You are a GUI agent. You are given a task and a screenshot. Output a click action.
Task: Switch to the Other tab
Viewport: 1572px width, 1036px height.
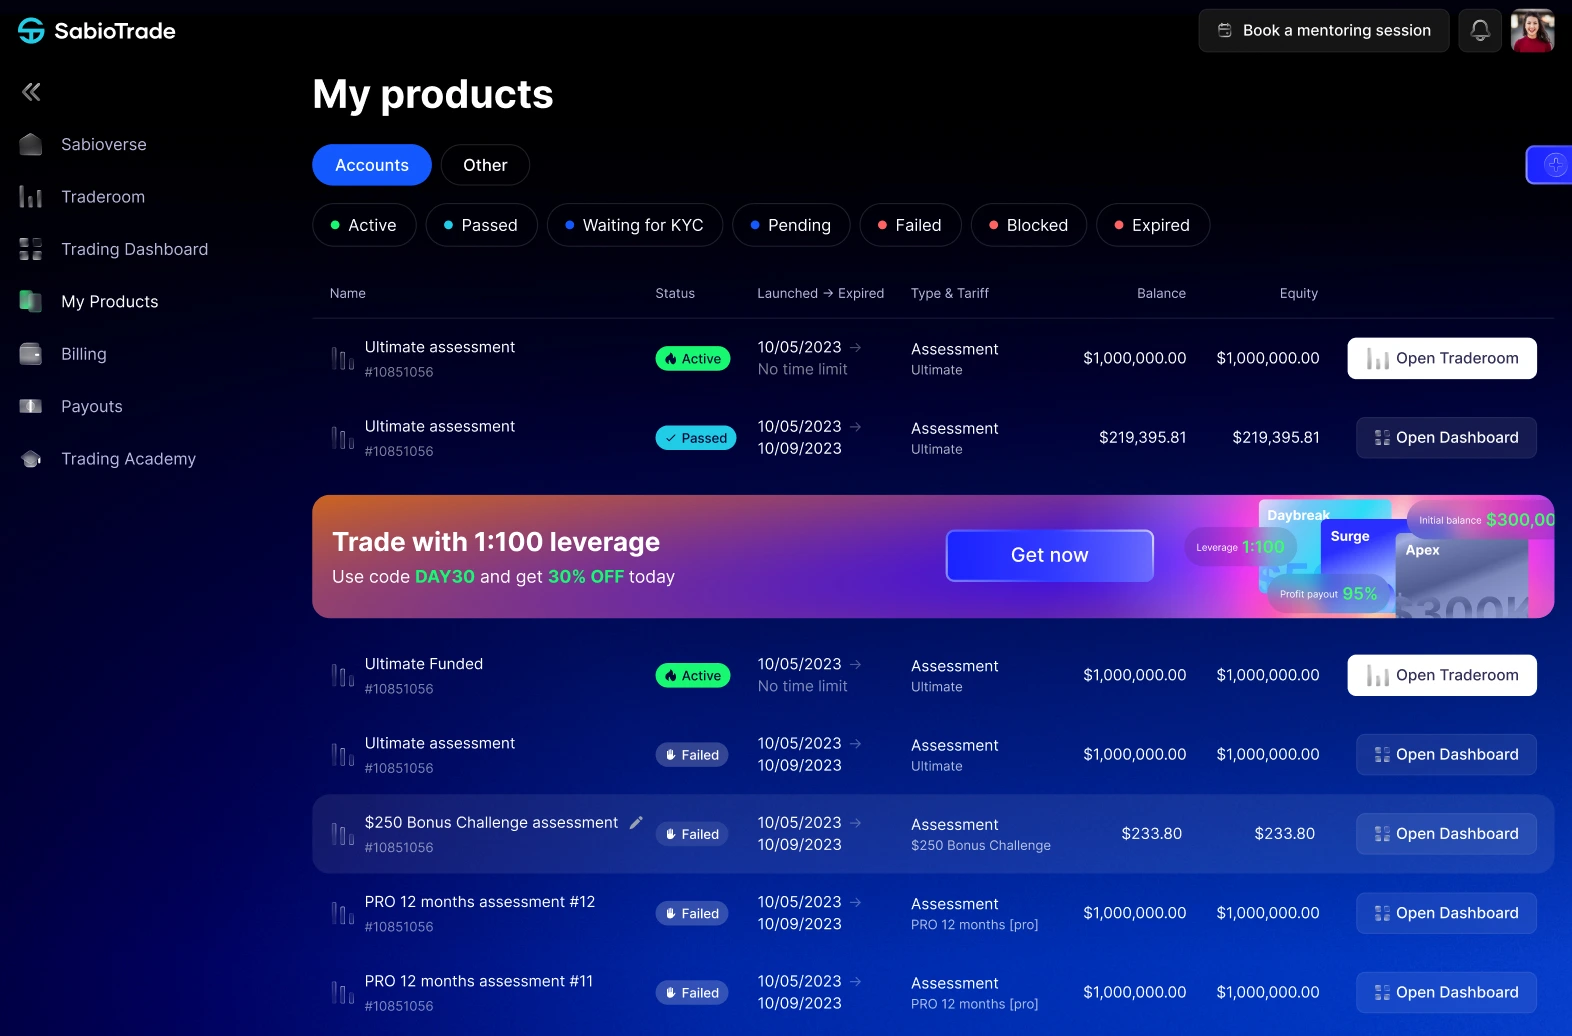tap(485, 165)
